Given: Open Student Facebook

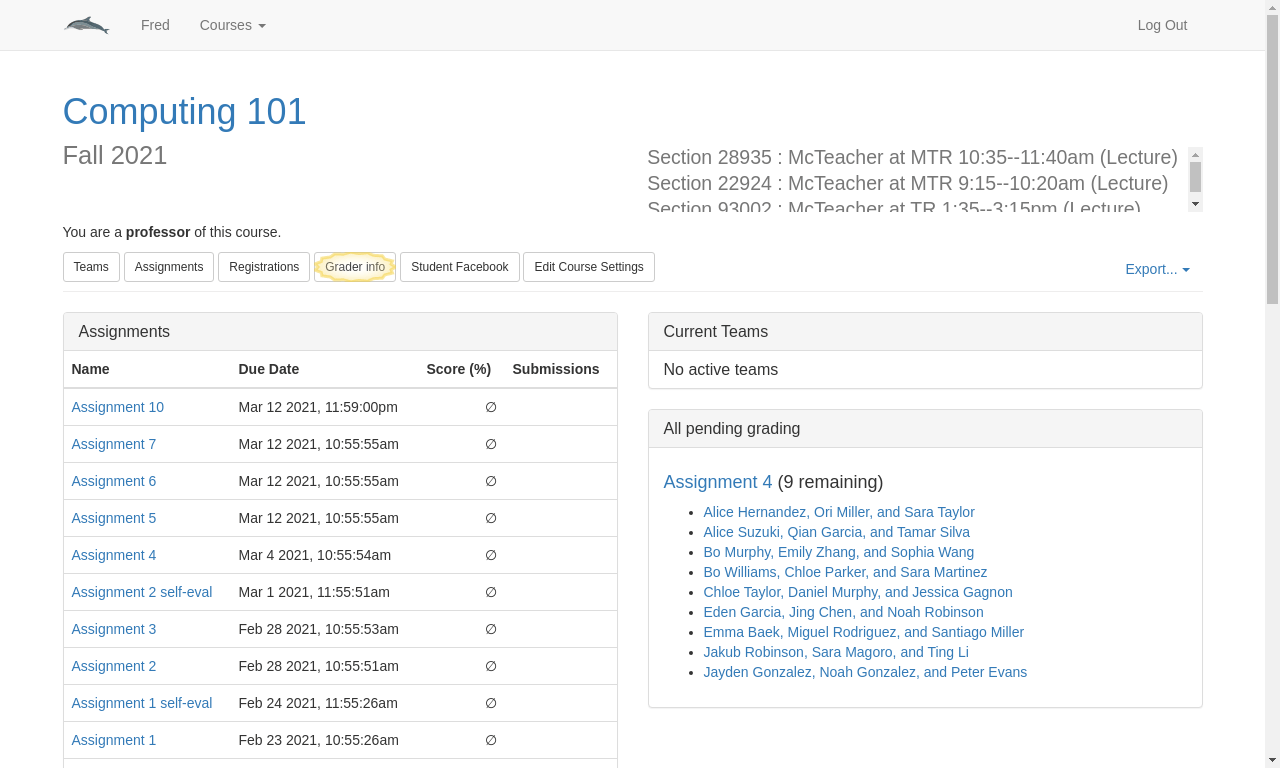Looking at the screenshot, I should (x=460, y=267).
